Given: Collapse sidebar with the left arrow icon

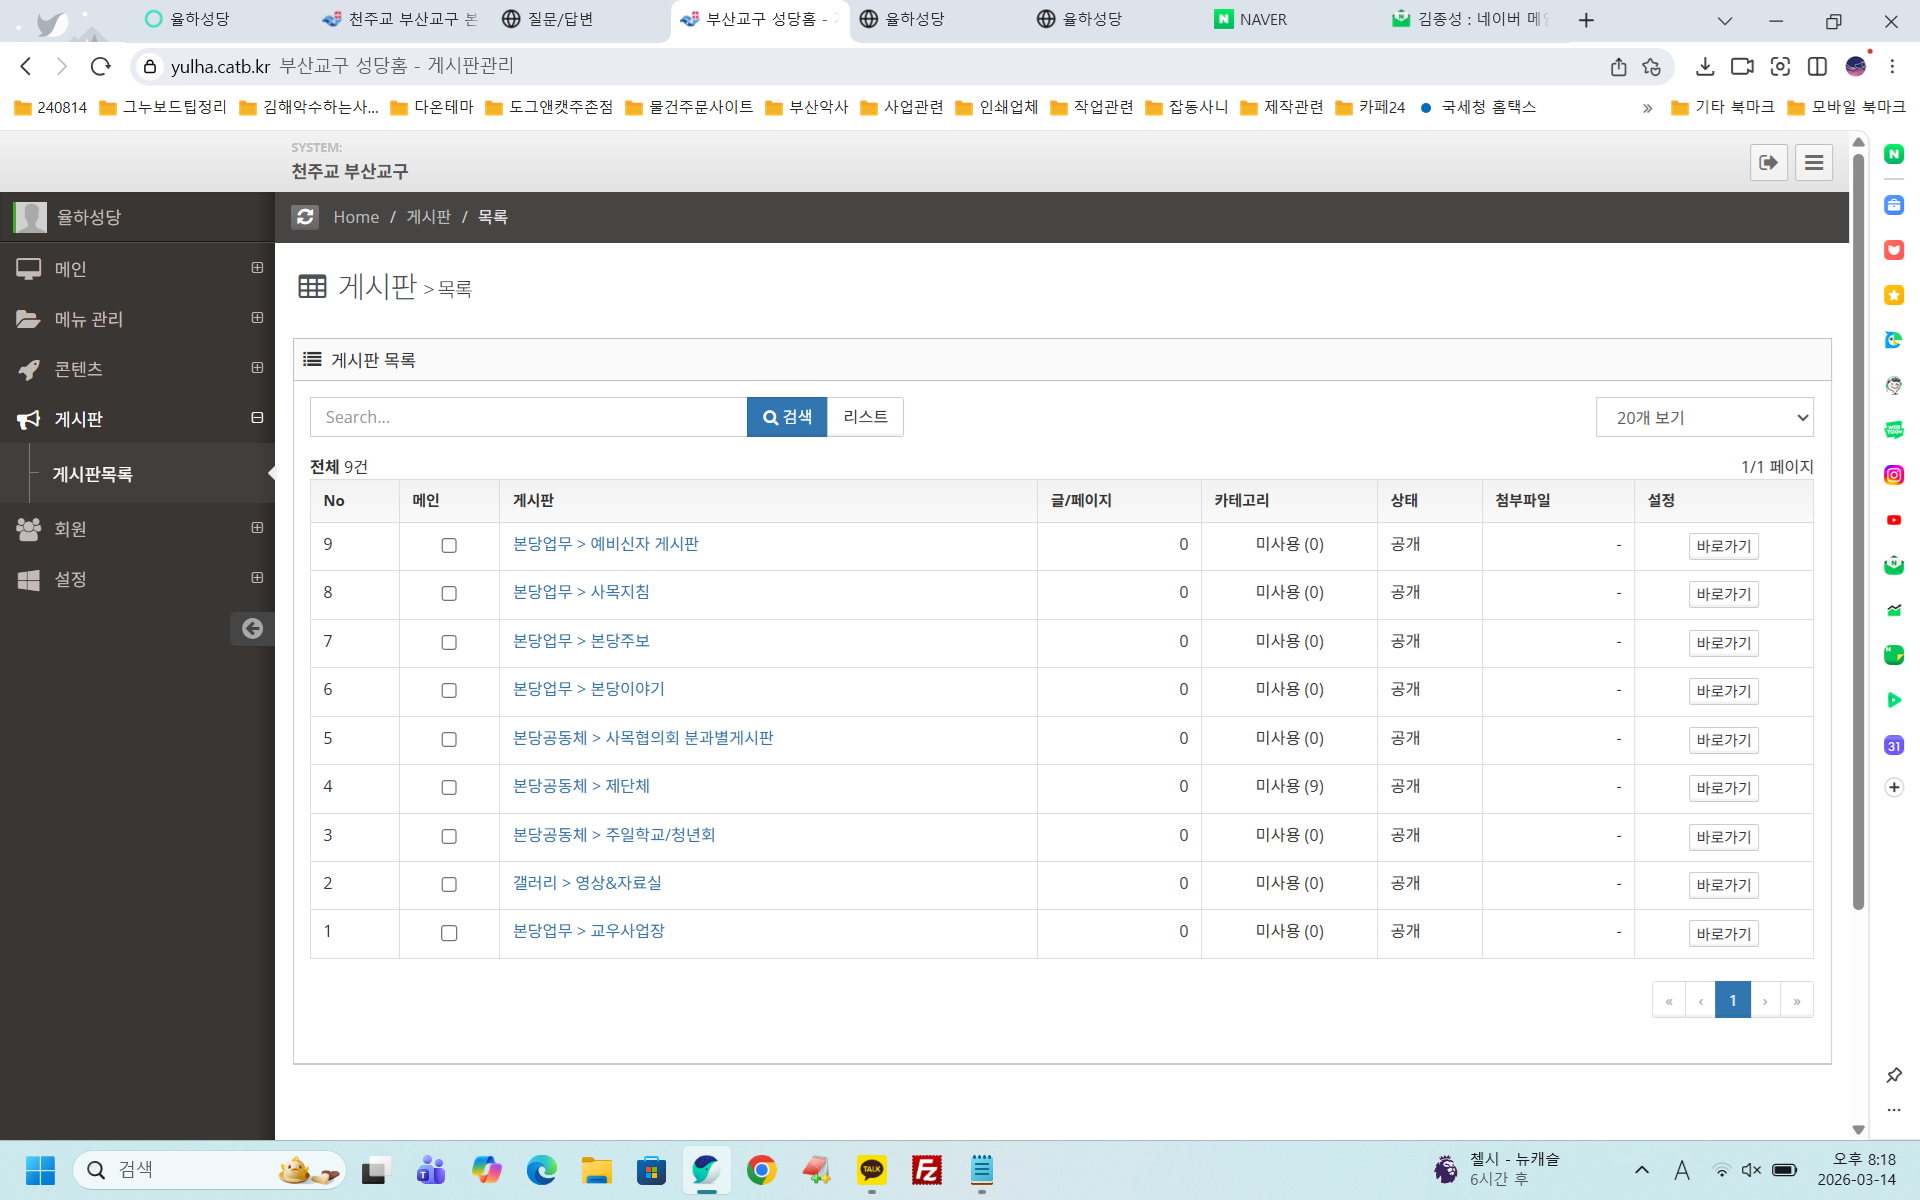Looking at the screenshot, I should tap(252, 628).
